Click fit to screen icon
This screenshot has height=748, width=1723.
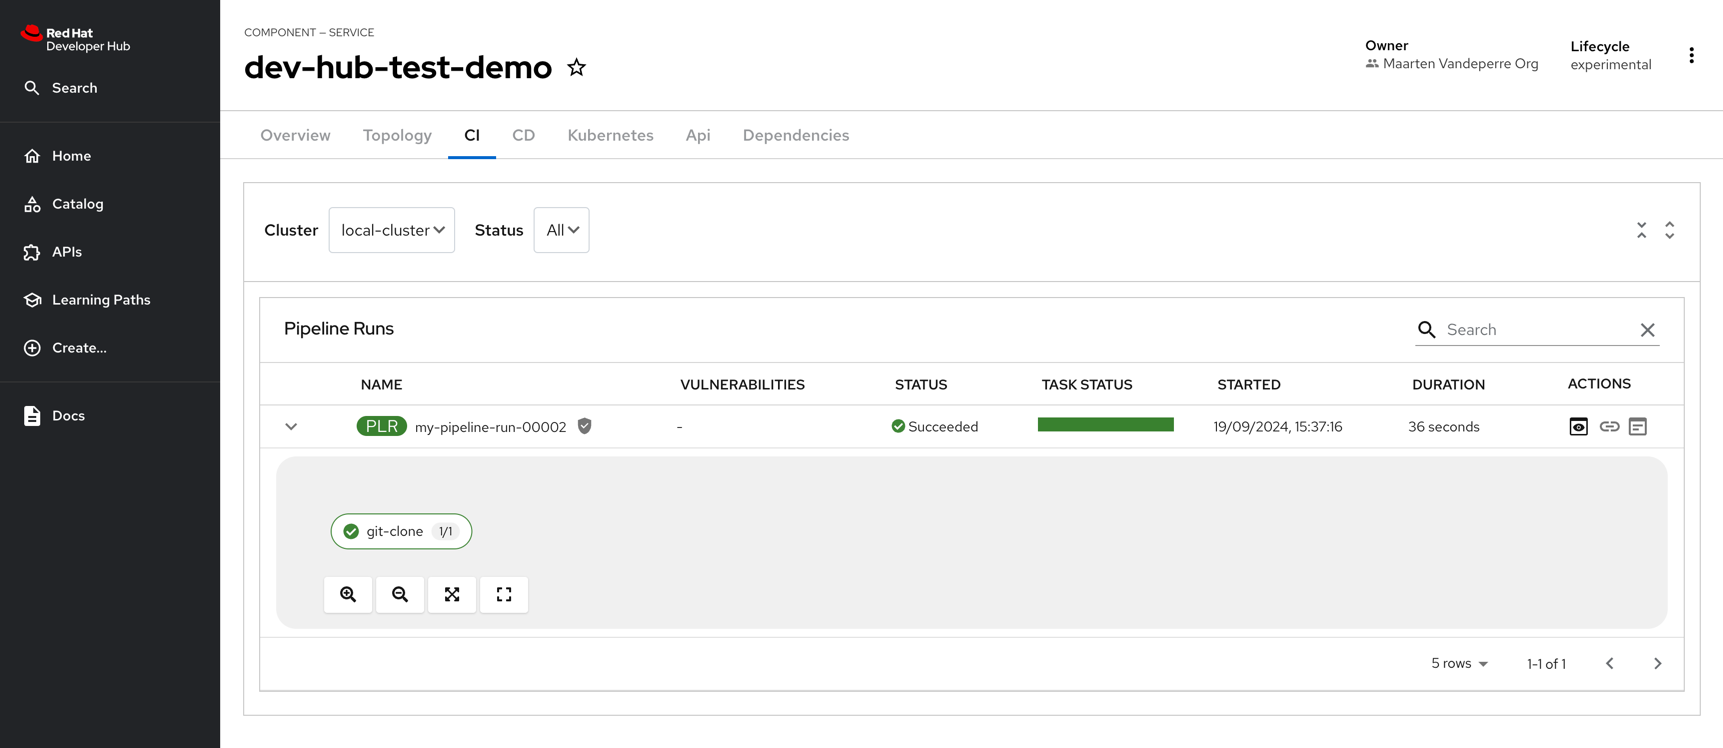[452, 595]
